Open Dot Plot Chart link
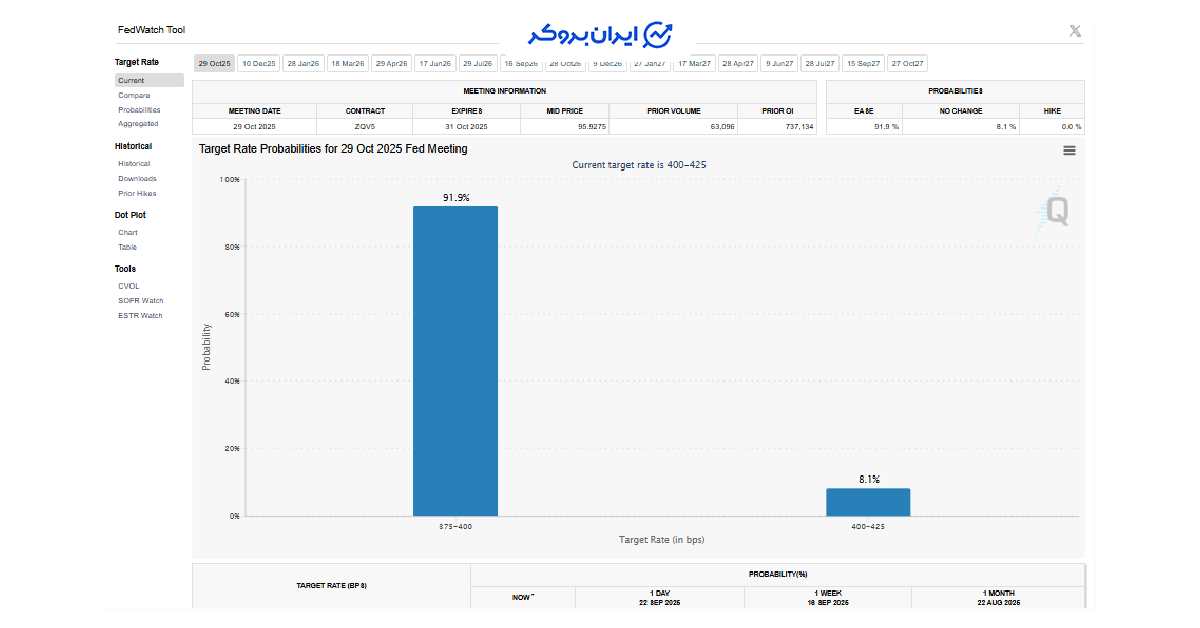 128,233
